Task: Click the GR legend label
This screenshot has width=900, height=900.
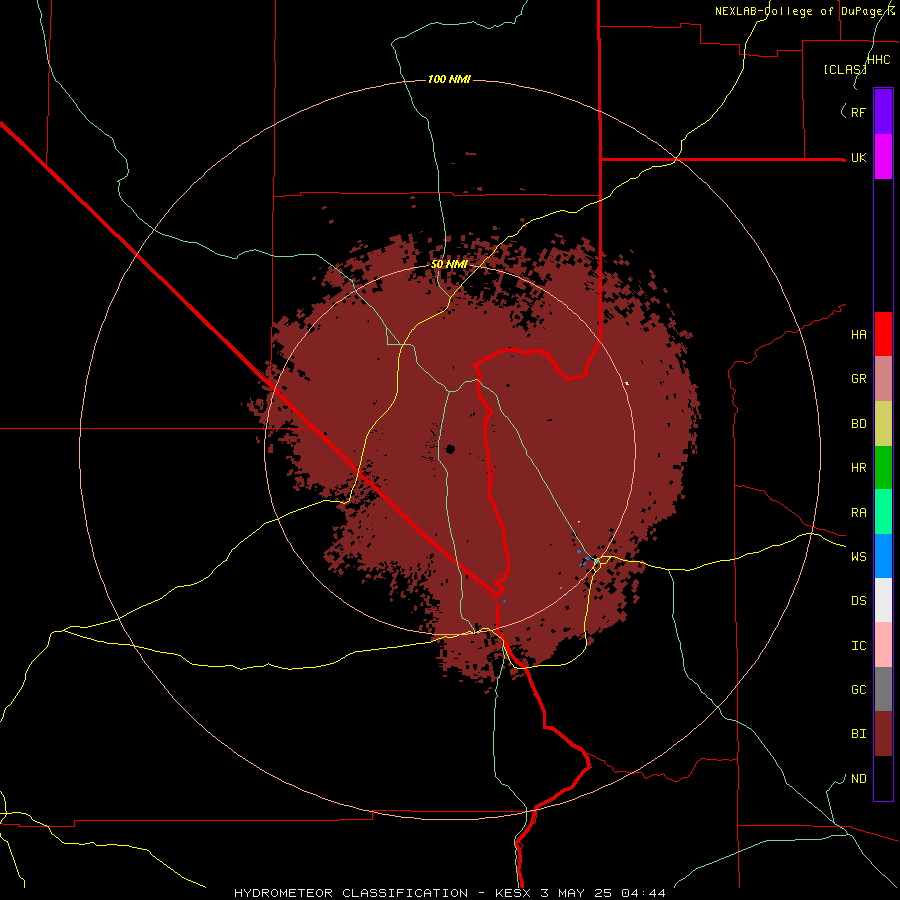Action: tap(858, 379)
